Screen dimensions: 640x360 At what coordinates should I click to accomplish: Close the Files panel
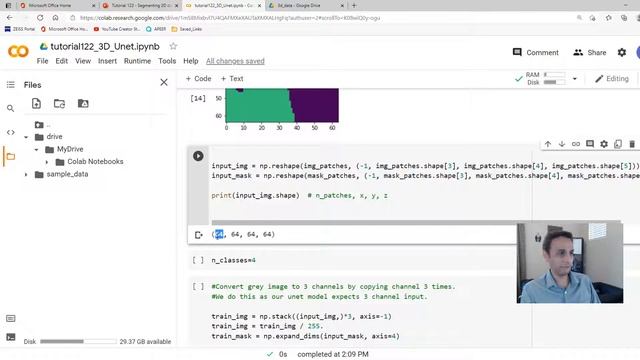coord(164,82)
